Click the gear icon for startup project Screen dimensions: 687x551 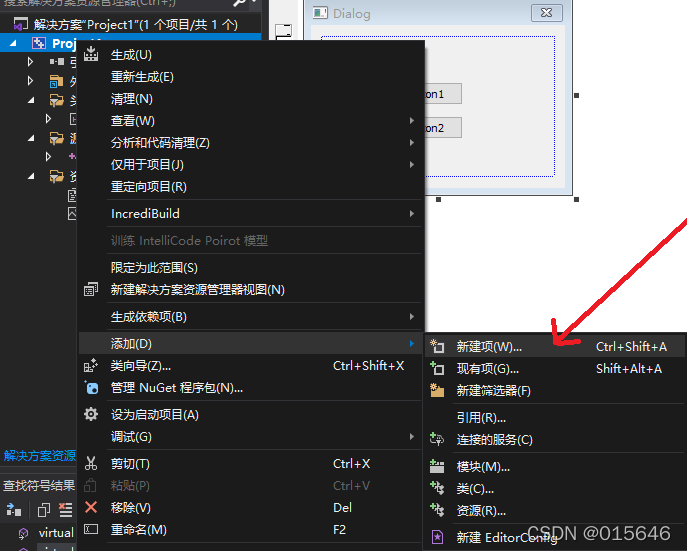[91, 414]
